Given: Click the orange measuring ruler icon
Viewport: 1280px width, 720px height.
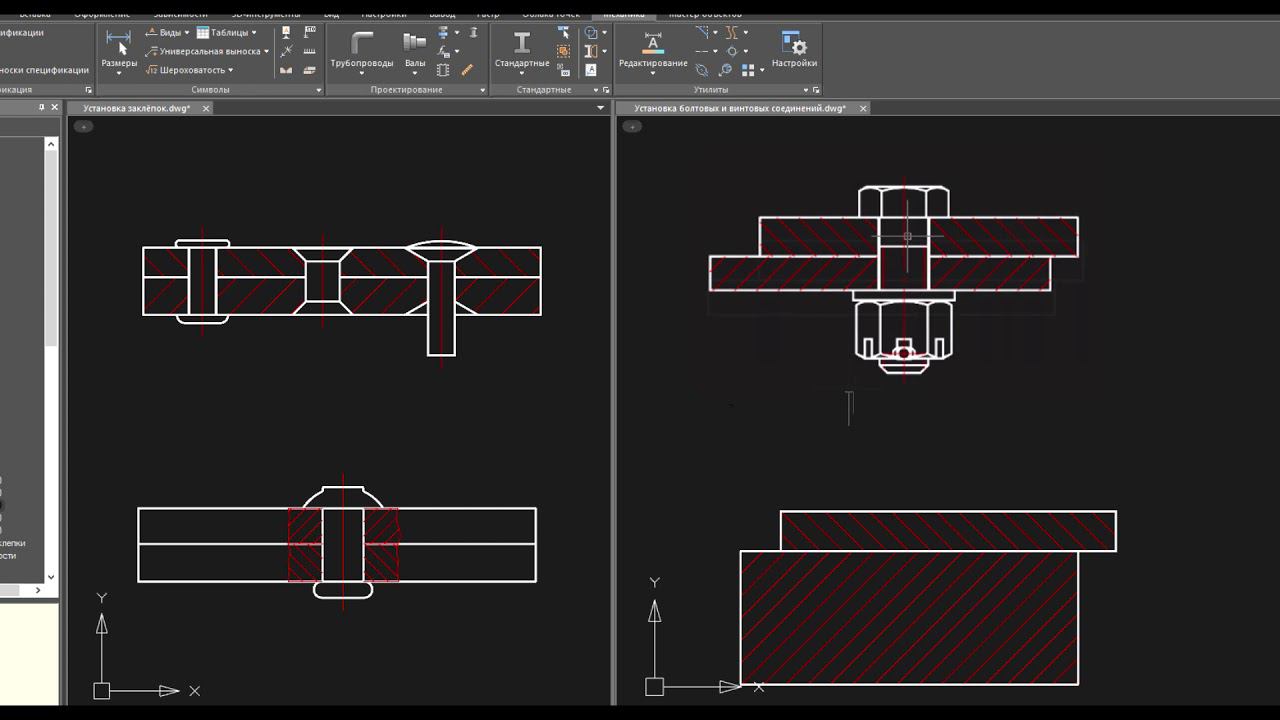Looking at the screenshot, I should [467, 70].
